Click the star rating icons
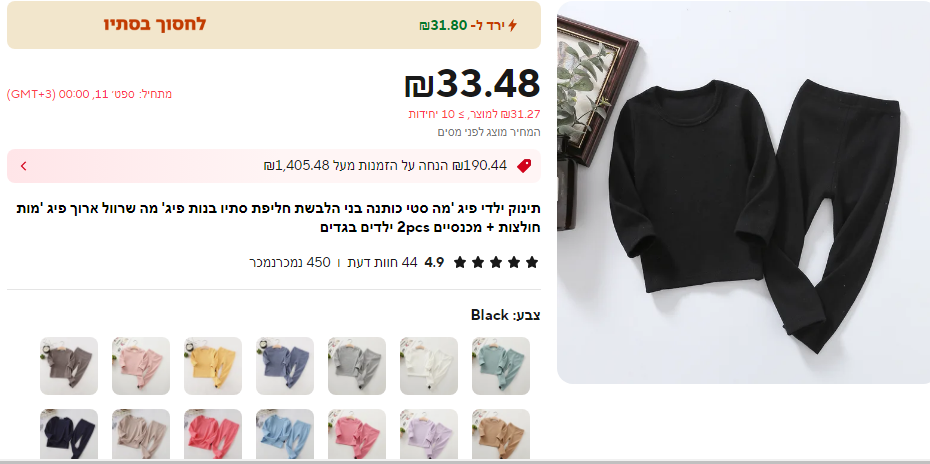Screen dimensions: 930x464 [496, 262]
